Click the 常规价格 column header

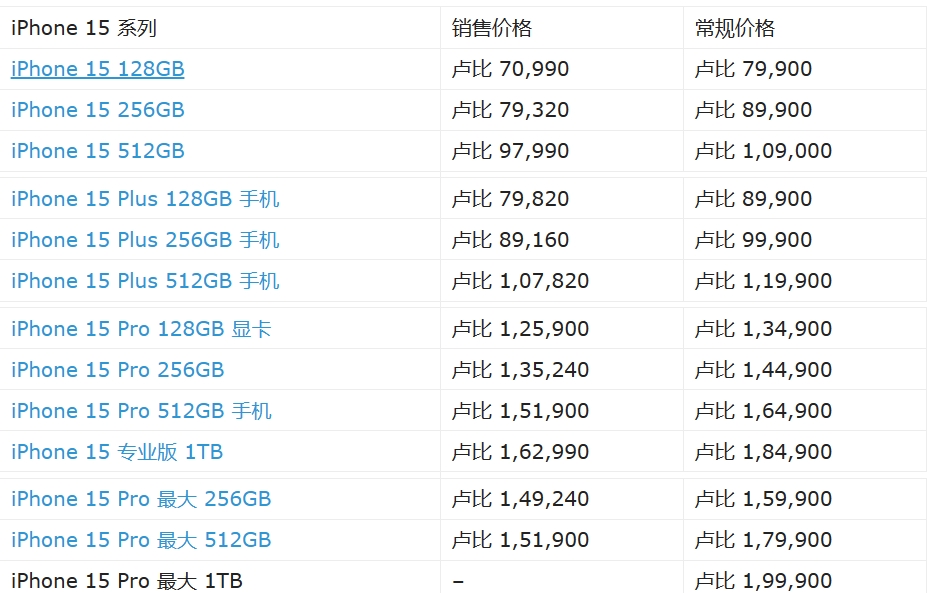pyautogui.click(x=735, y=28)
